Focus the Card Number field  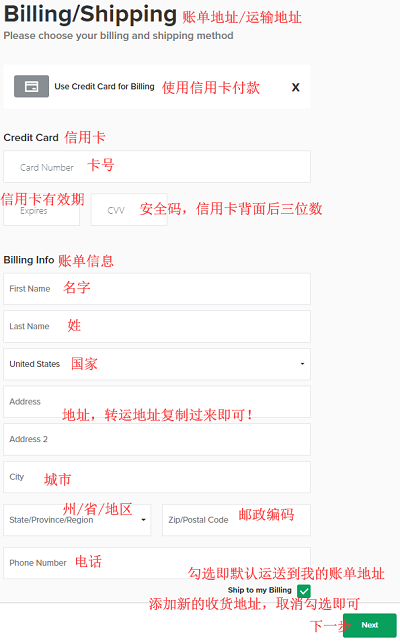157,166
